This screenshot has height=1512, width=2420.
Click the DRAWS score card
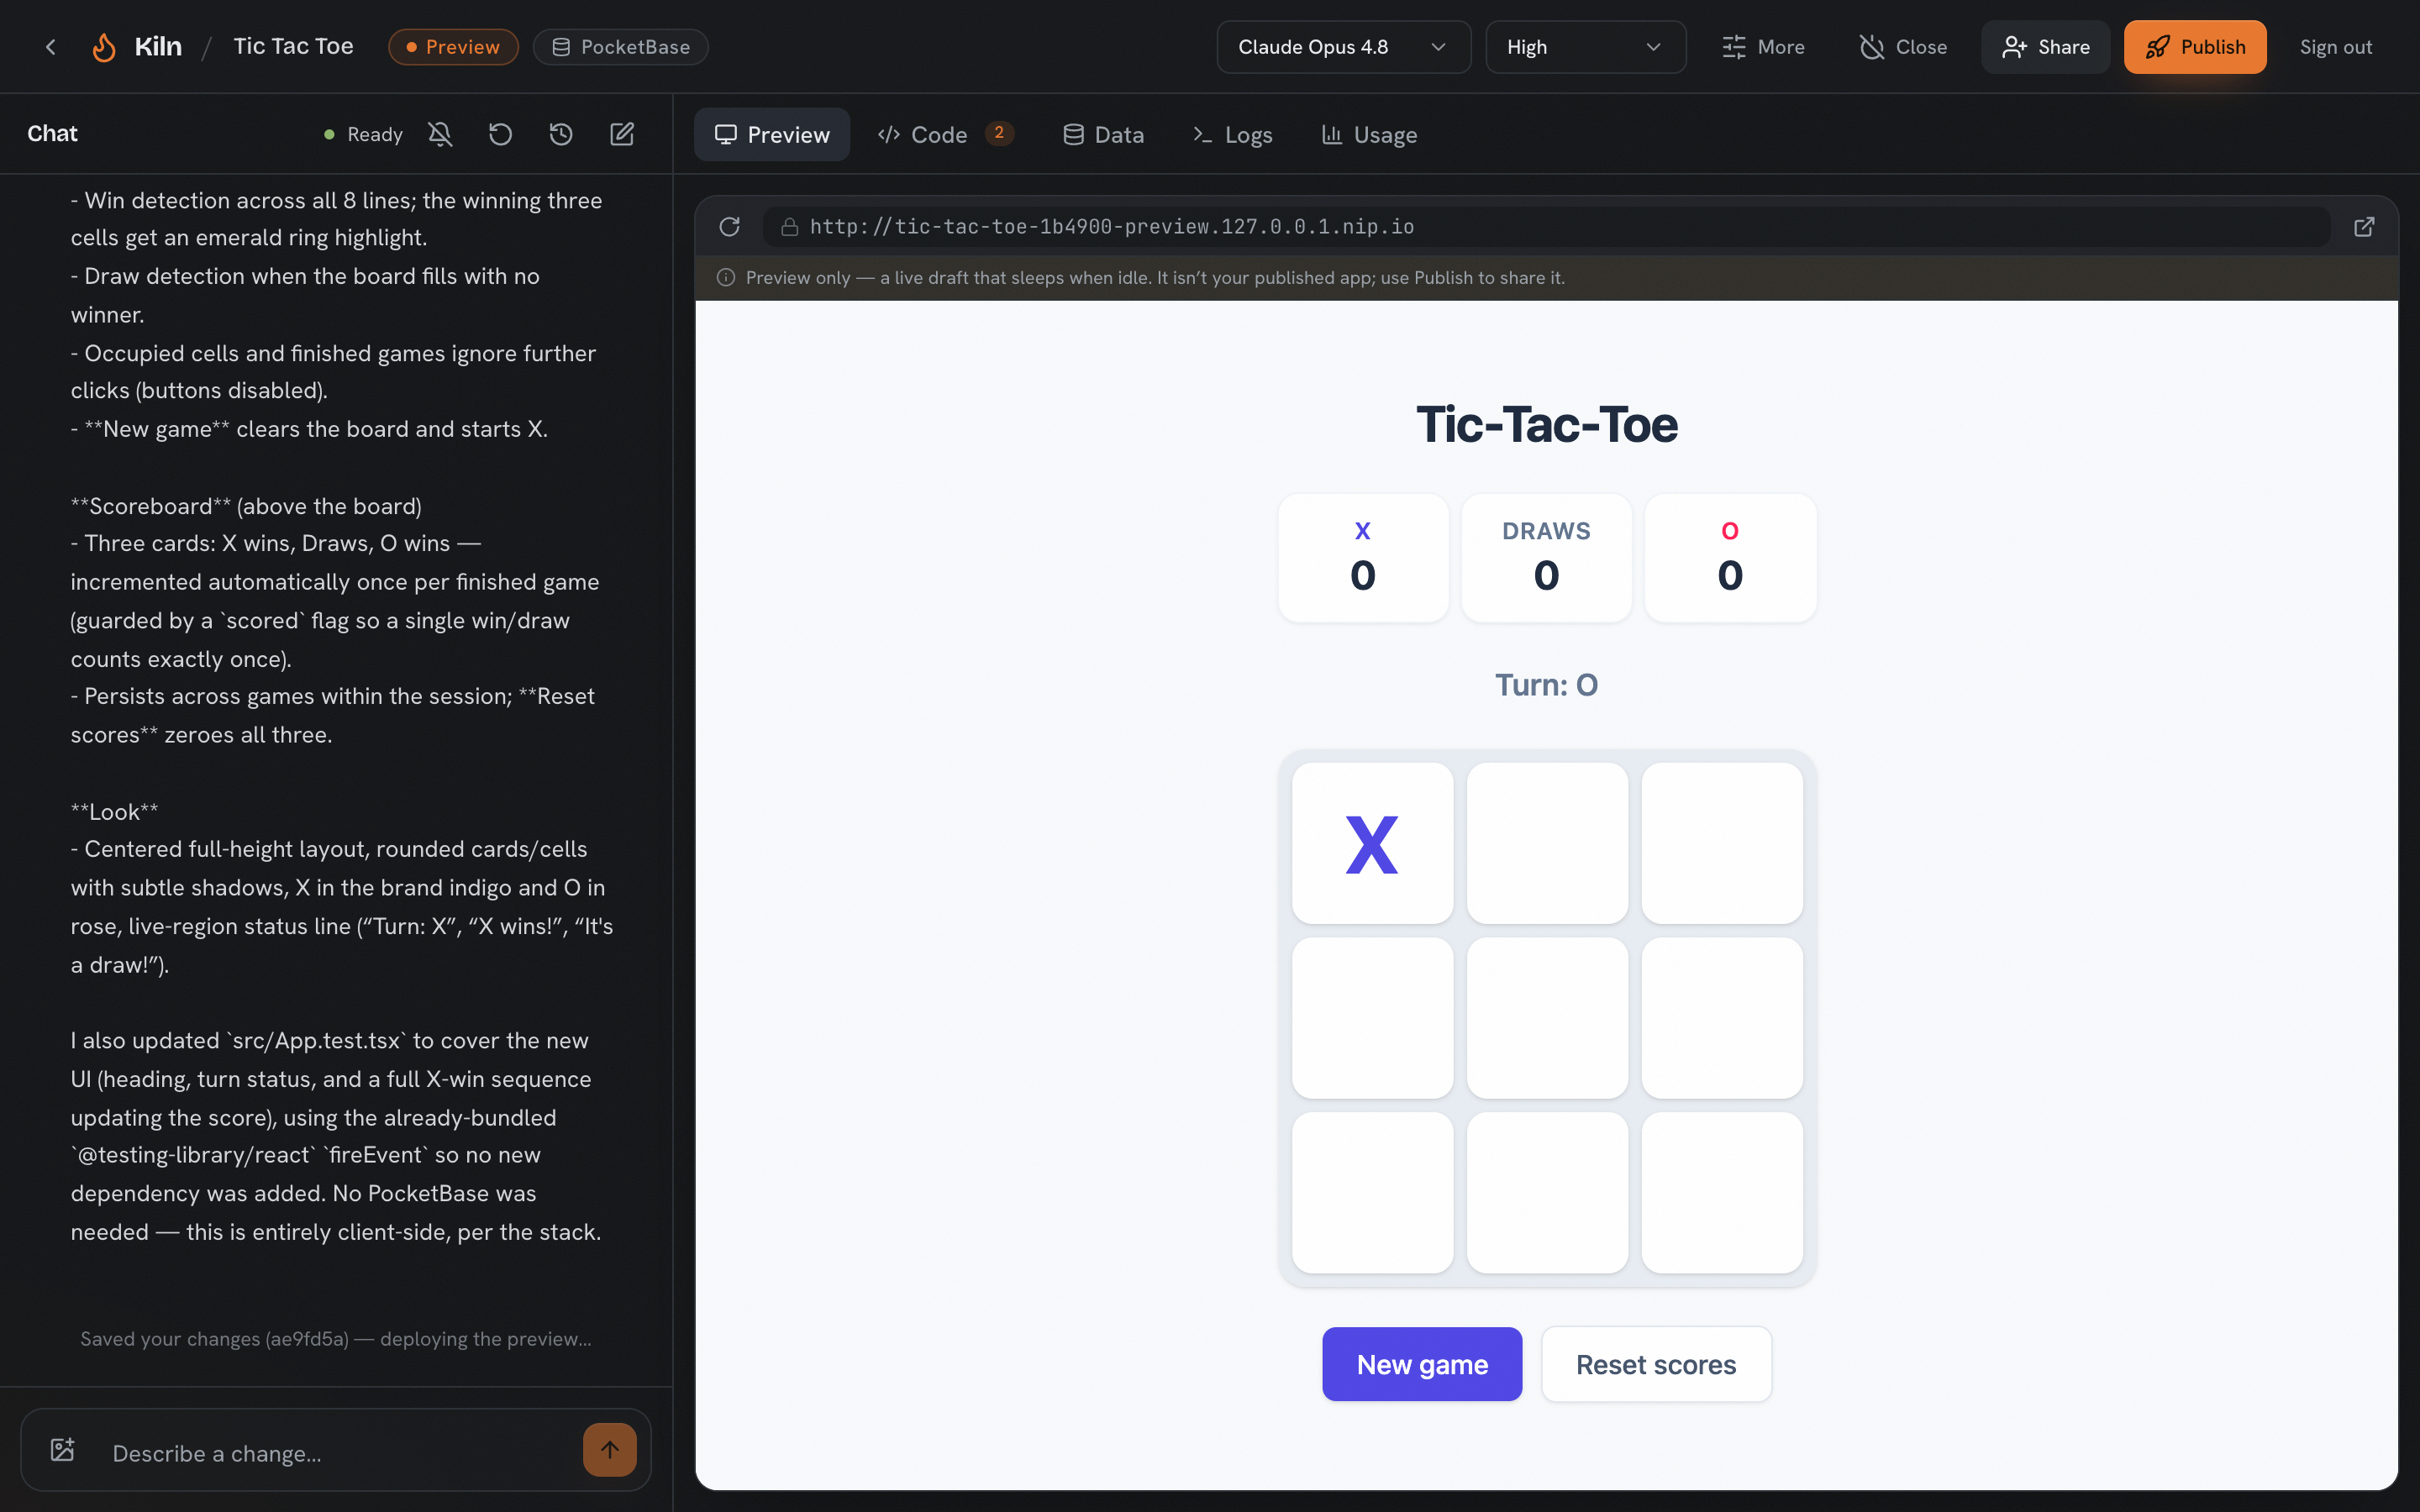[1546, 558]
